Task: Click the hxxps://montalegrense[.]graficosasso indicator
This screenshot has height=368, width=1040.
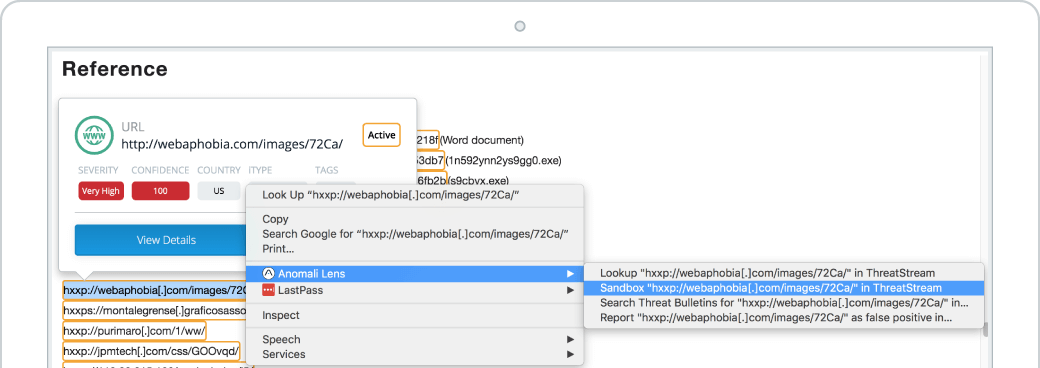Action: point(155,310)
